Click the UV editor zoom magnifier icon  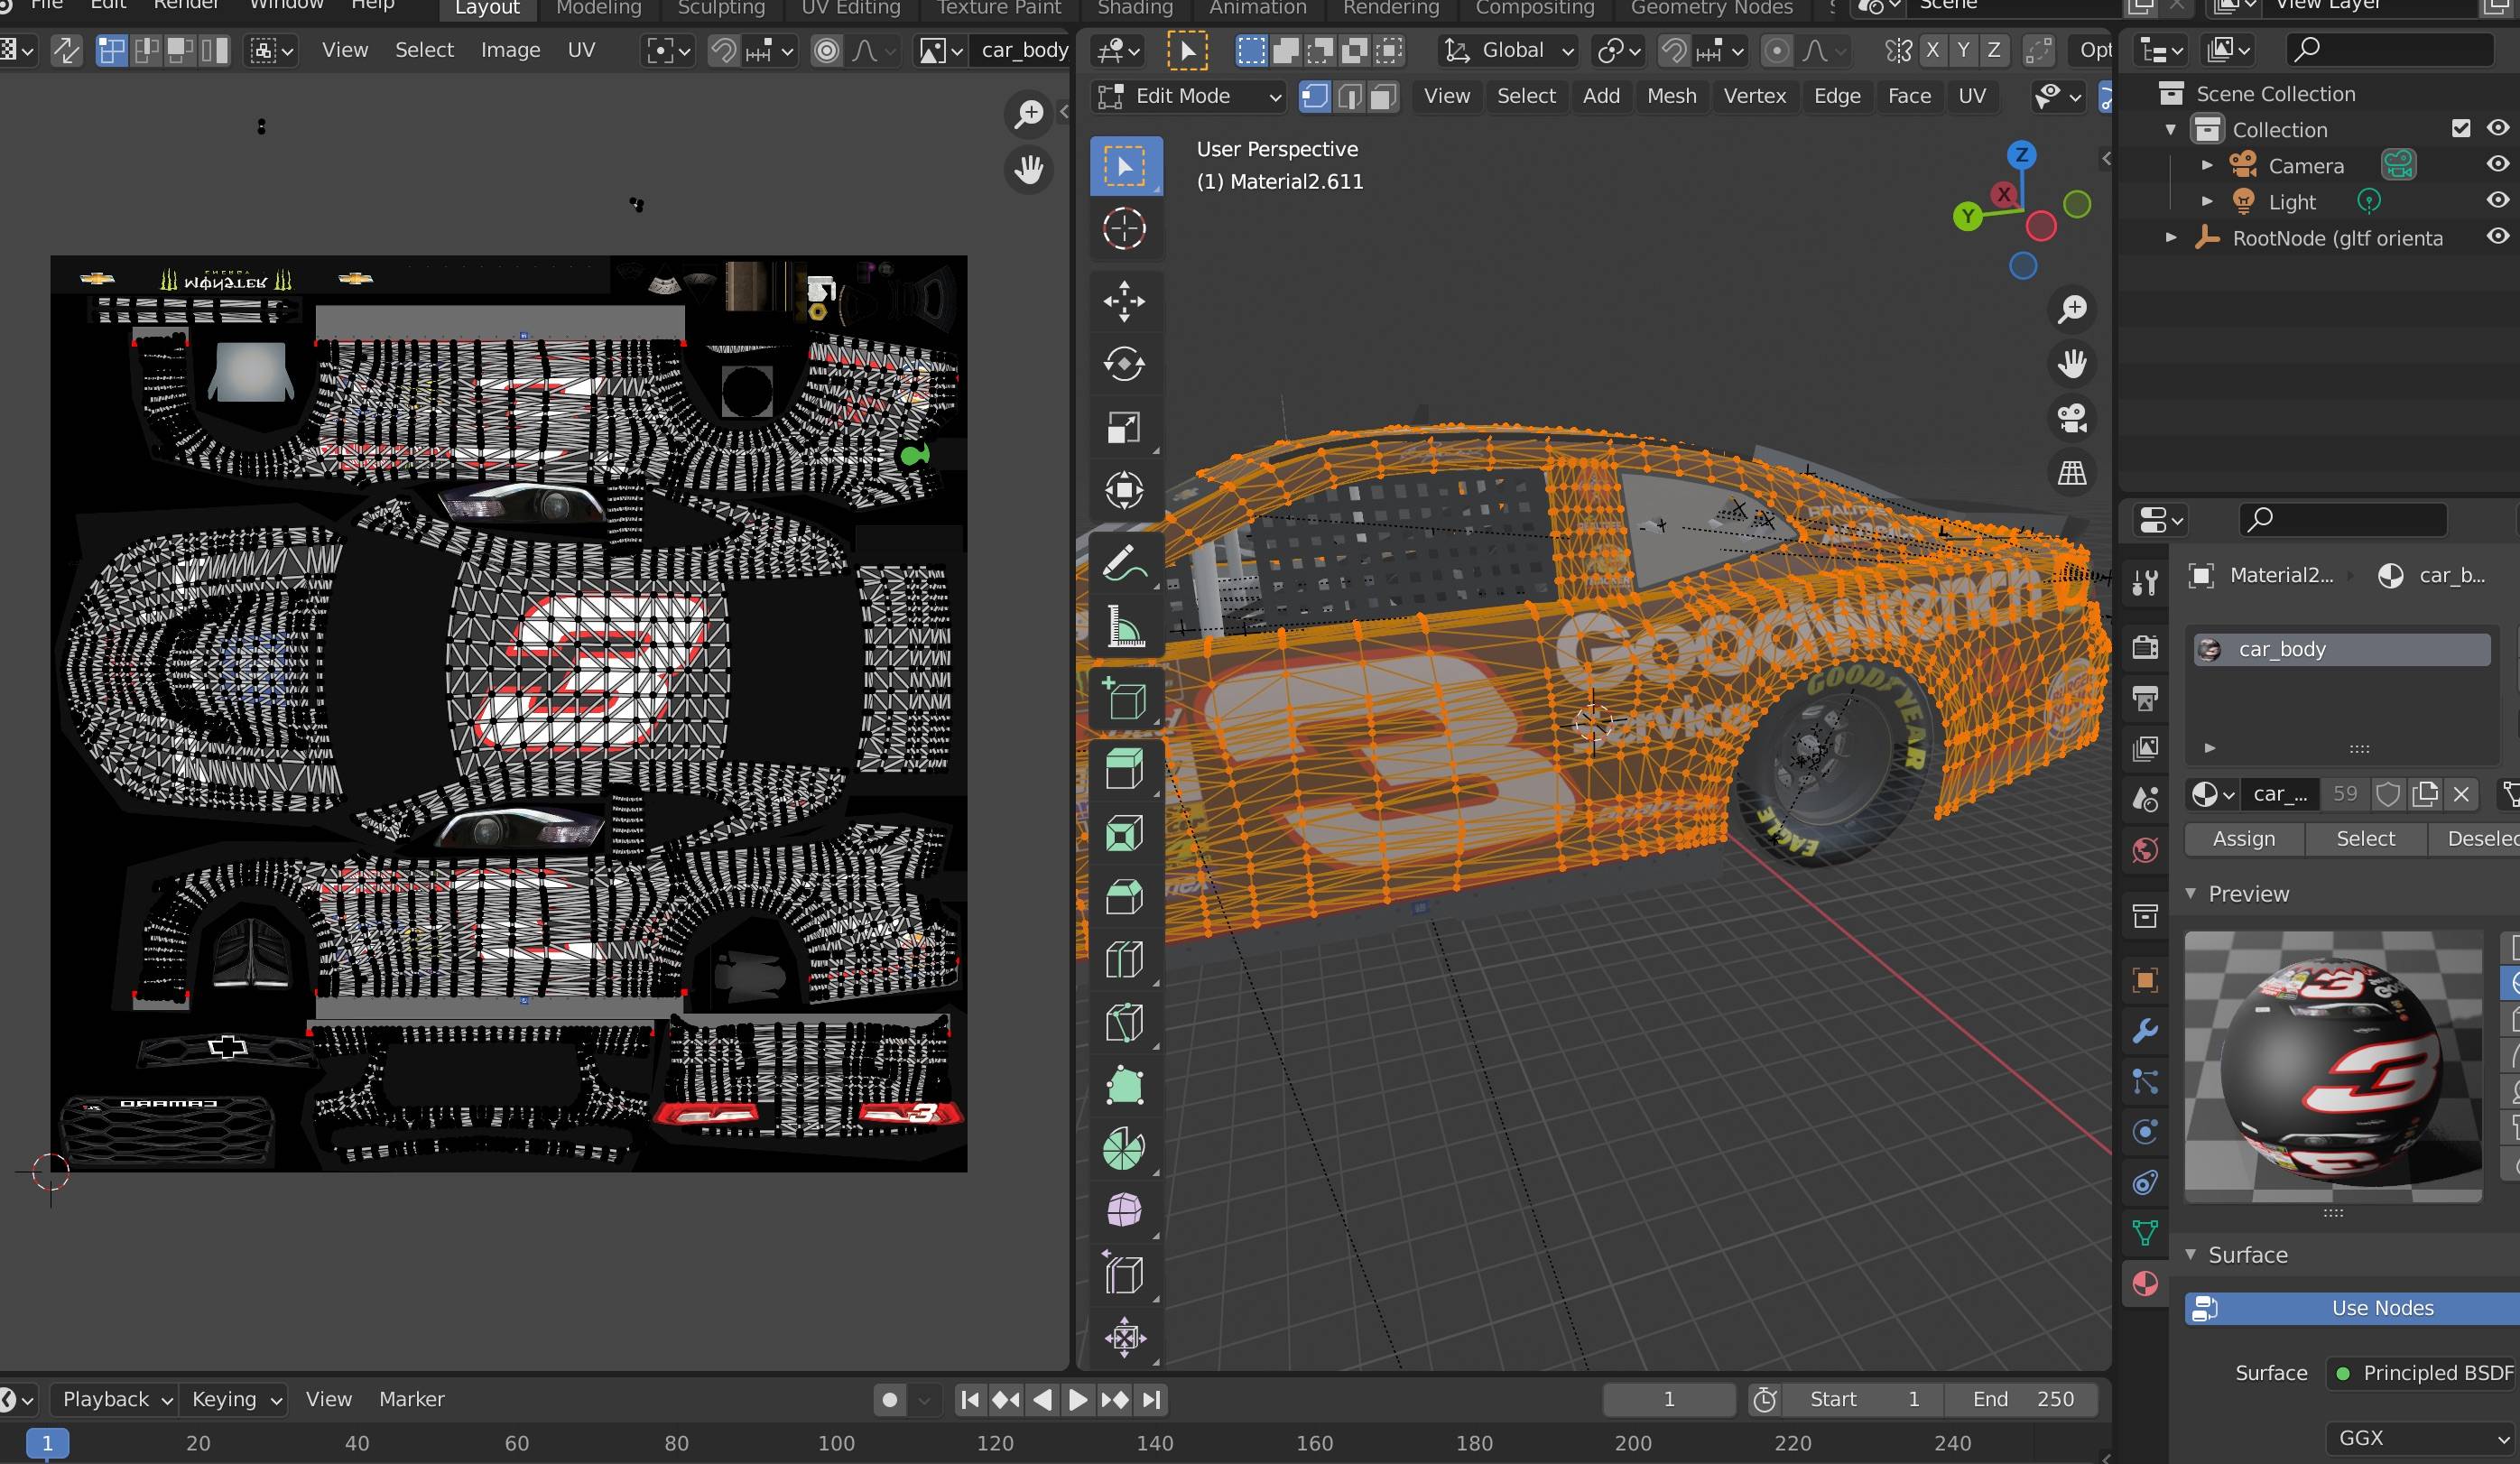click(x=1028, y=114)
